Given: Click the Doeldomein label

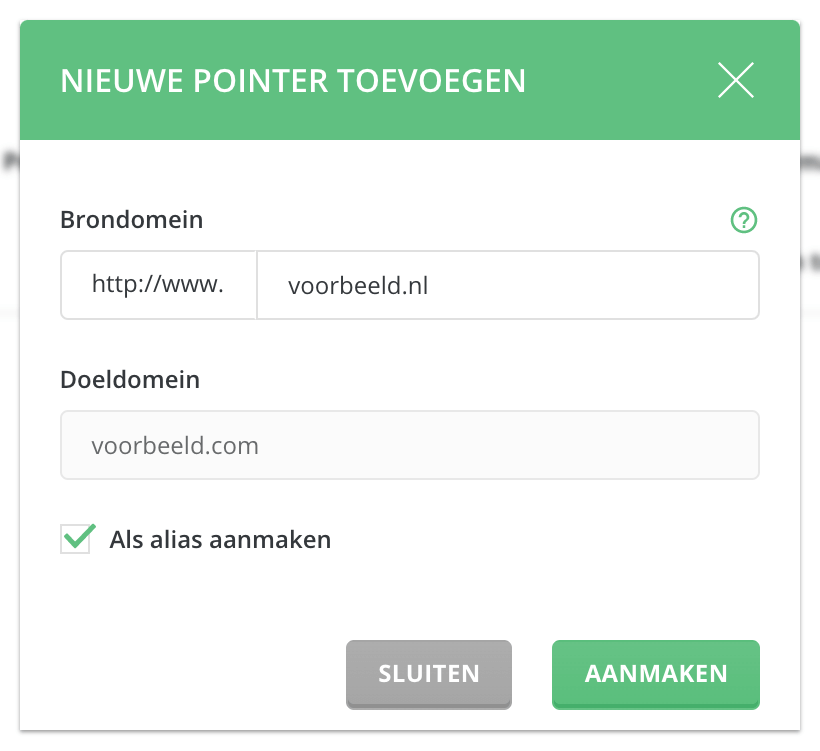Looking at the screenshot, I should pyautogui.click(x=130, y=380).
